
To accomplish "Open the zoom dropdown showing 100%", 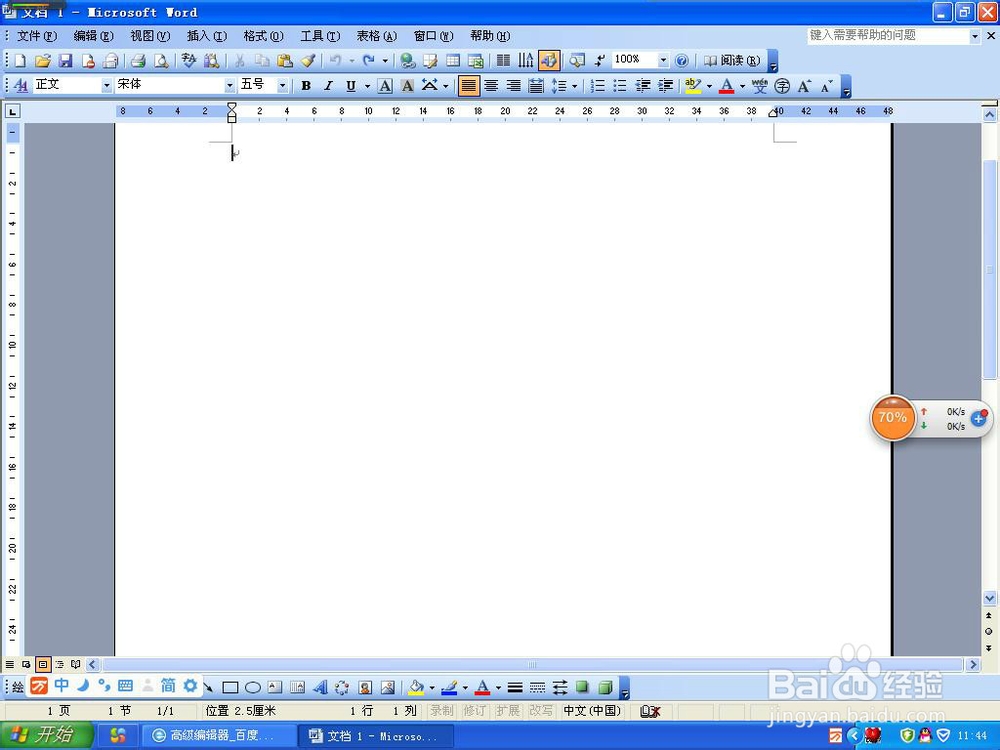I will [x=663, y=61].
